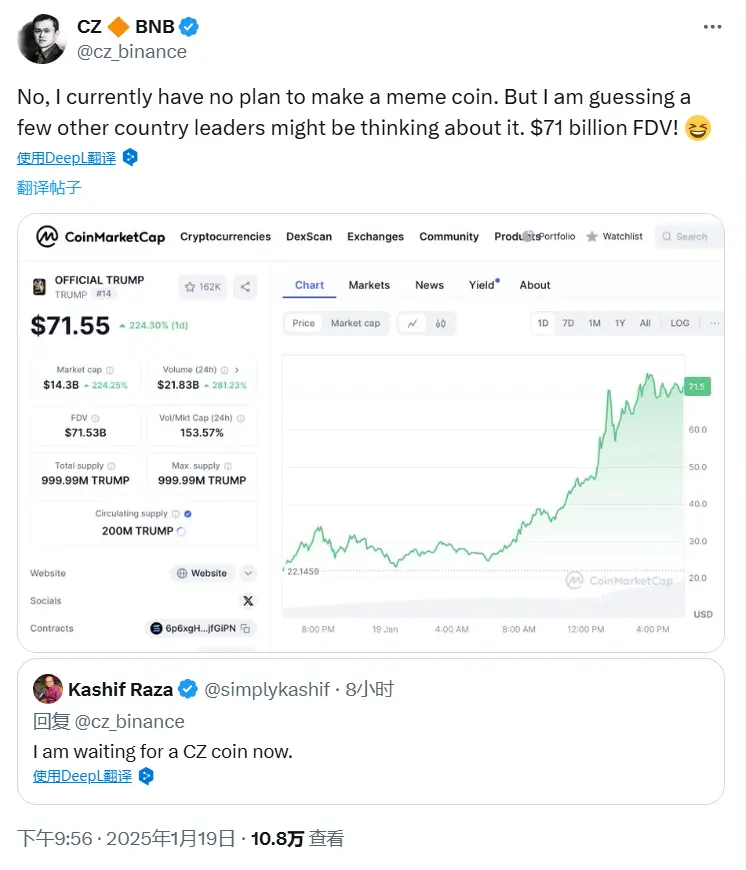Click the X social icon in Socials row

[x=248, y=601]
